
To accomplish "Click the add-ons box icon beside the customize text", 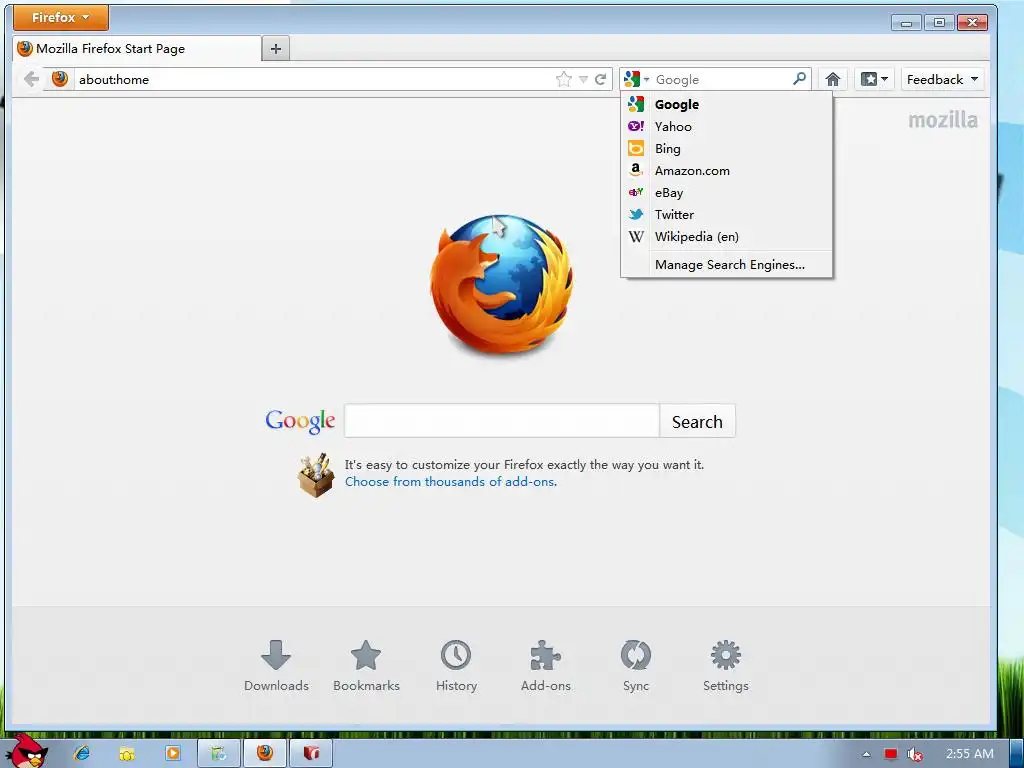I will 316,475.
